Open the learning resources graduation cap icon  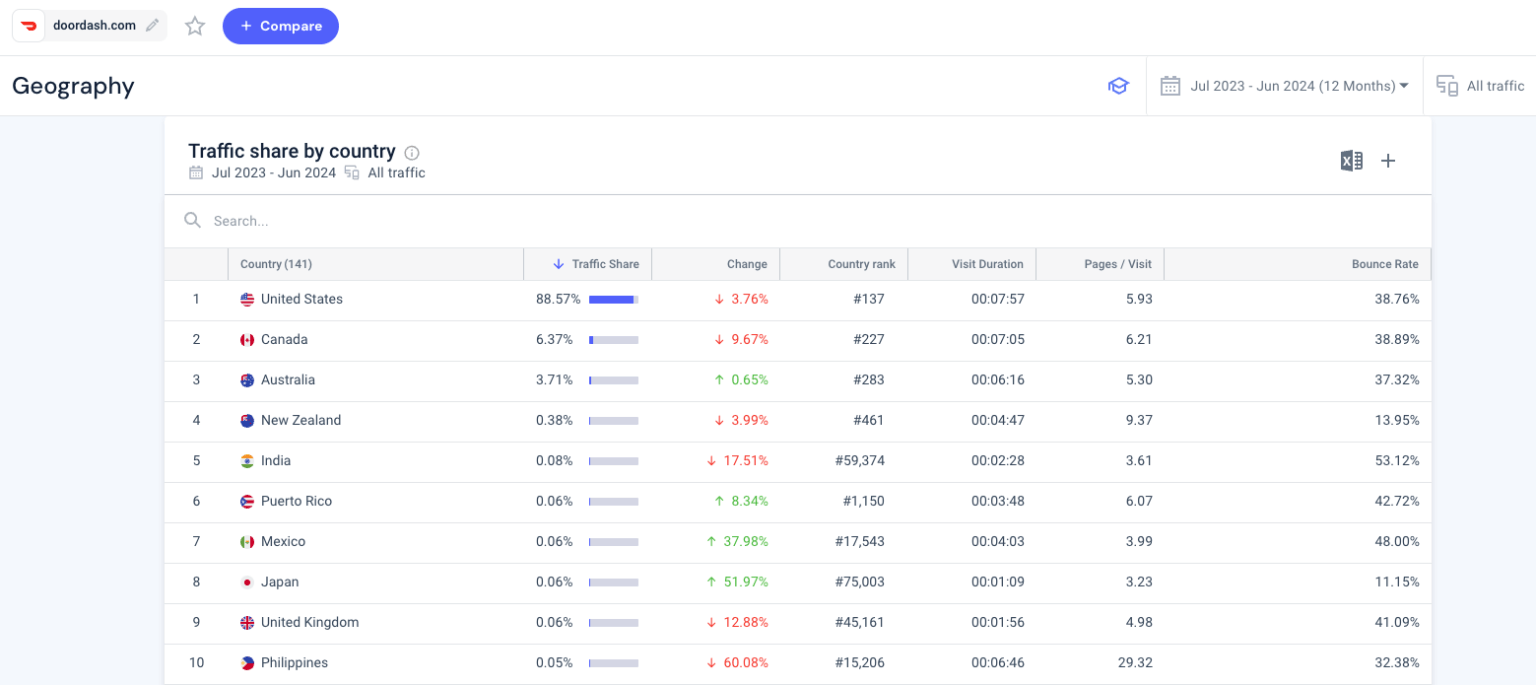point(1118,86)
